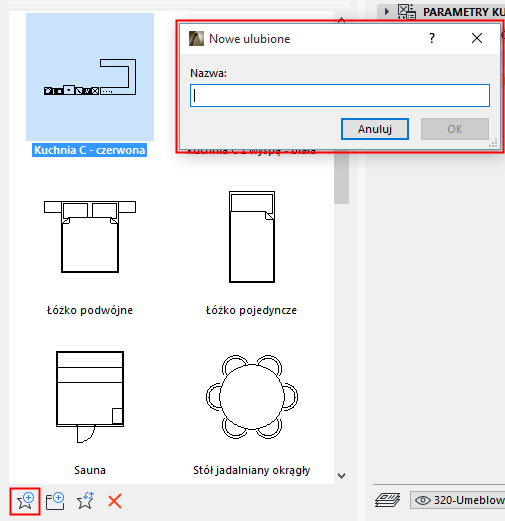Click the layers stack icon

[387, 500]
